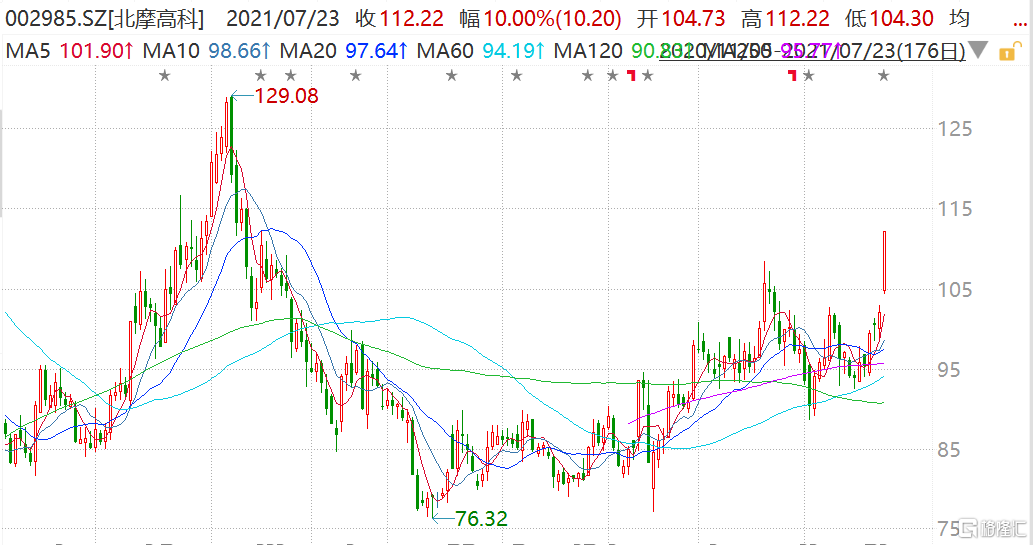Click the 129.08 peak price label
Viewport: 1033px width, 545px height.
pyautogui.click(x=287, y=96)
